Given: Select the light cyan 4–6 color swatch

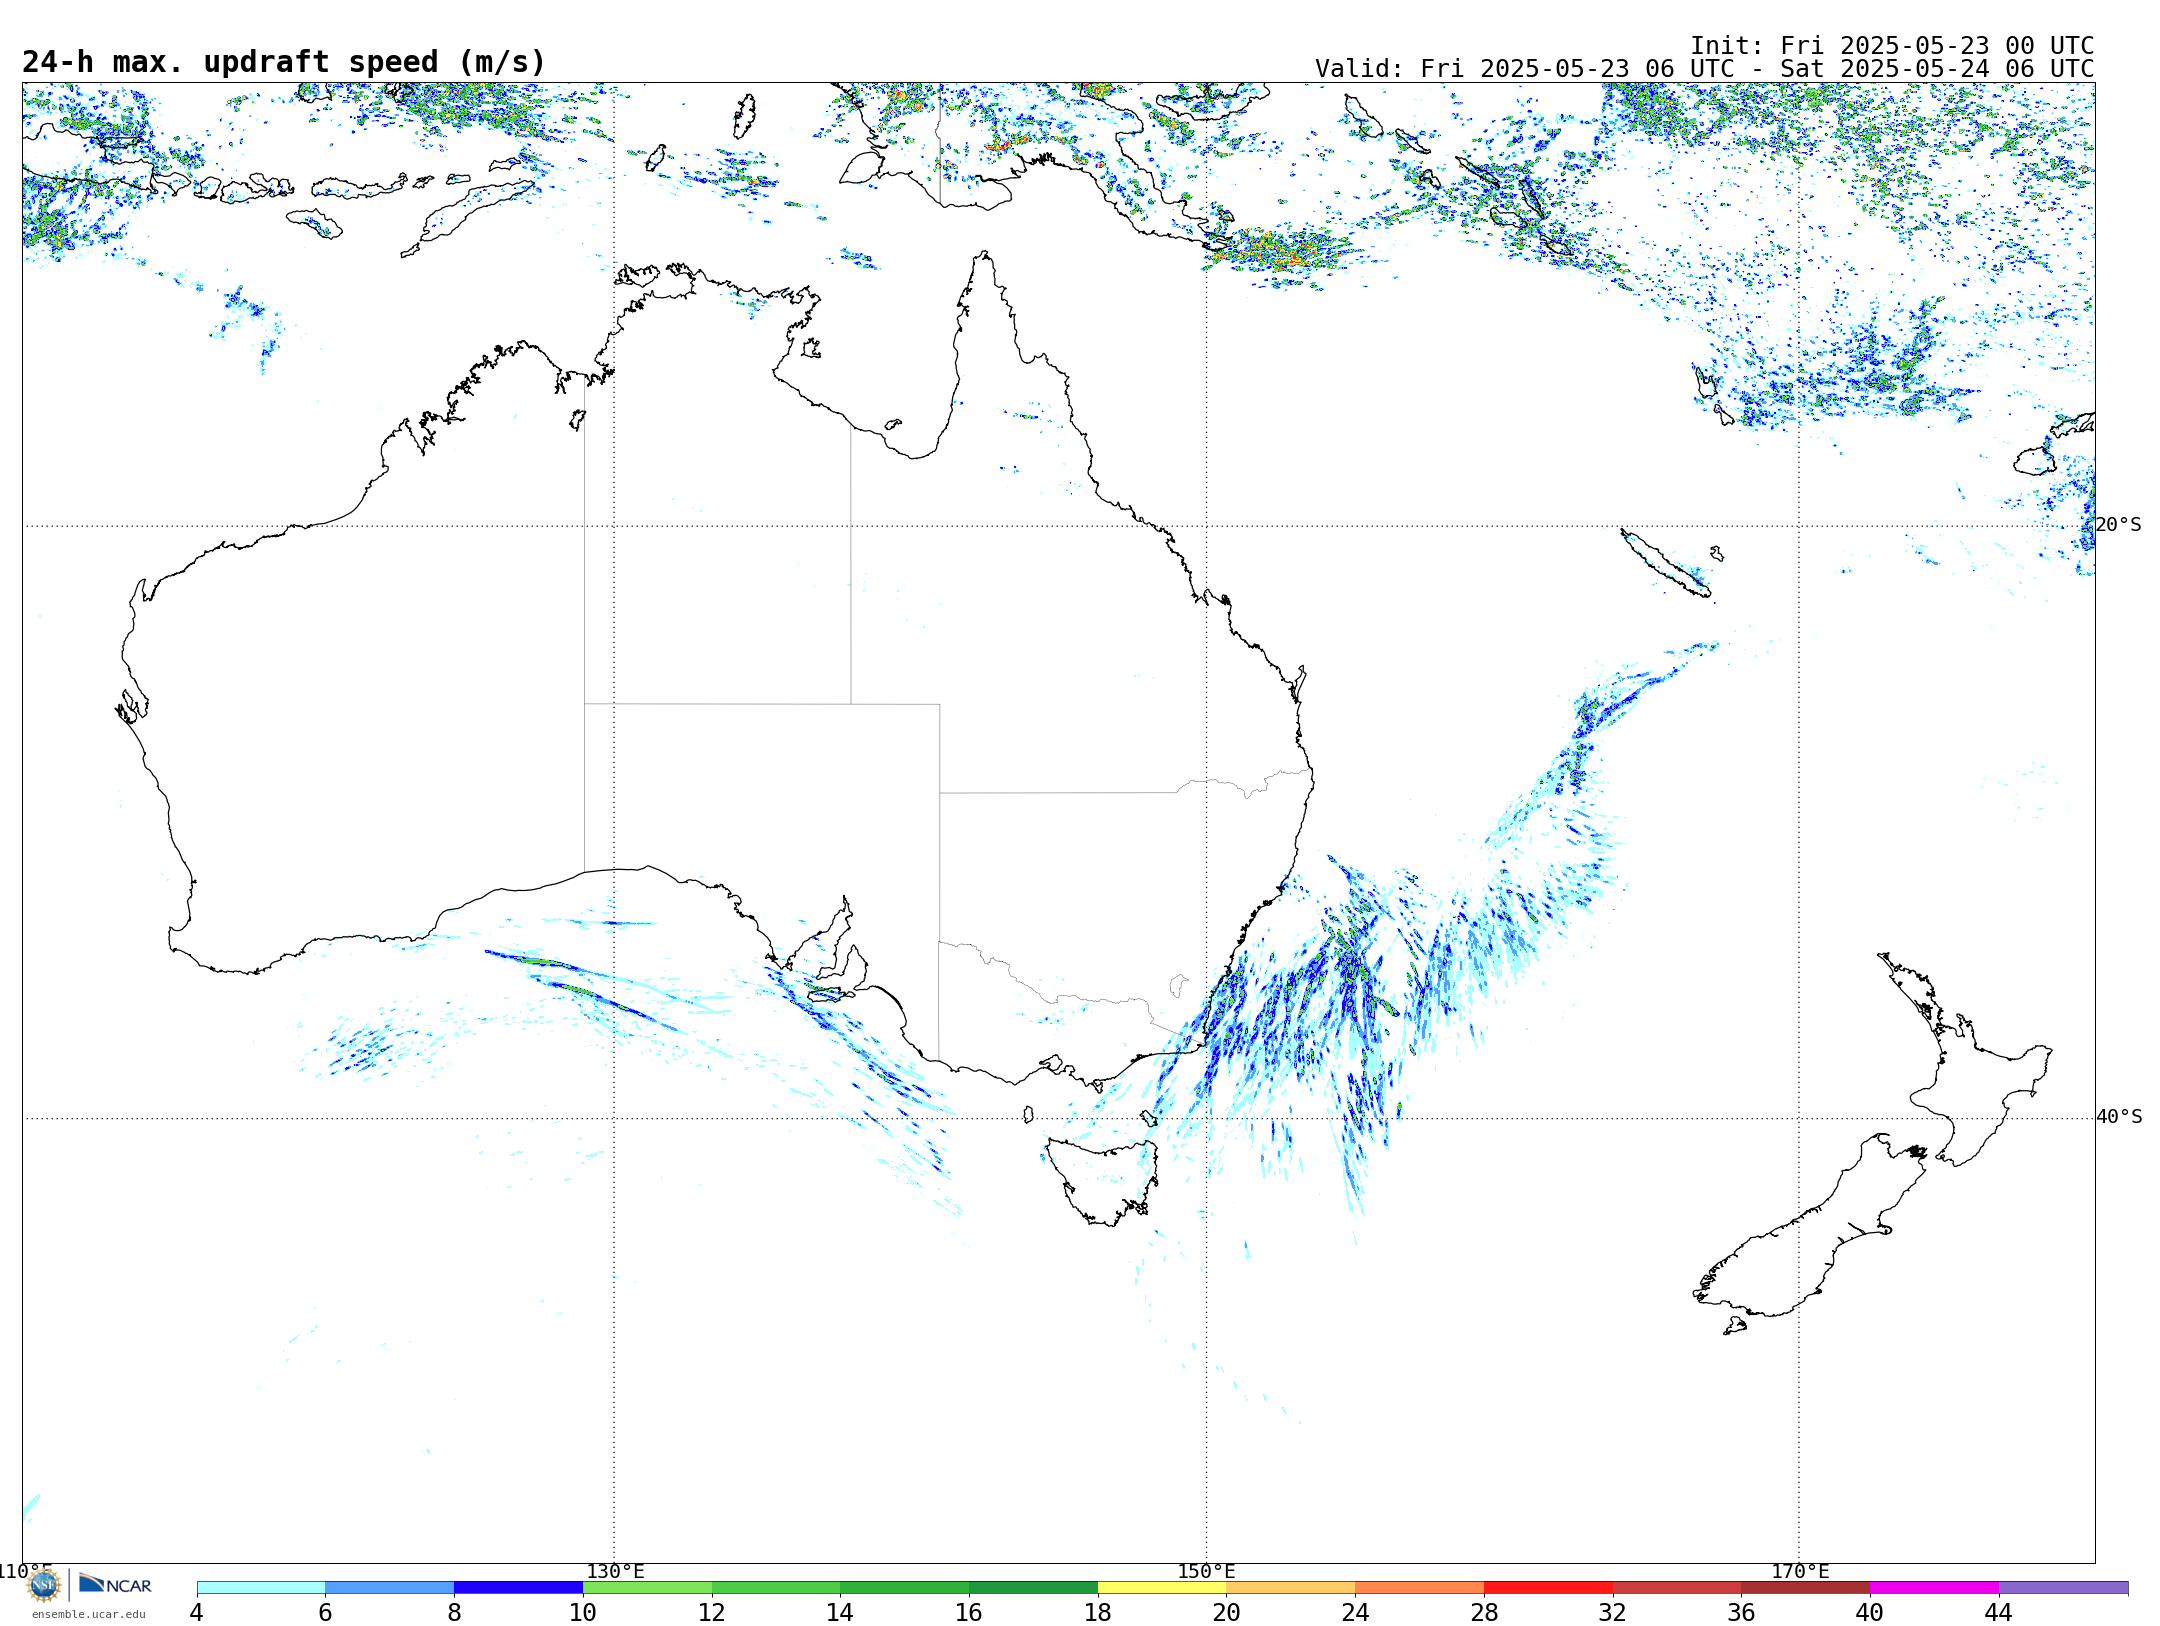Looking at the screenshot, I should [261, 1588].
